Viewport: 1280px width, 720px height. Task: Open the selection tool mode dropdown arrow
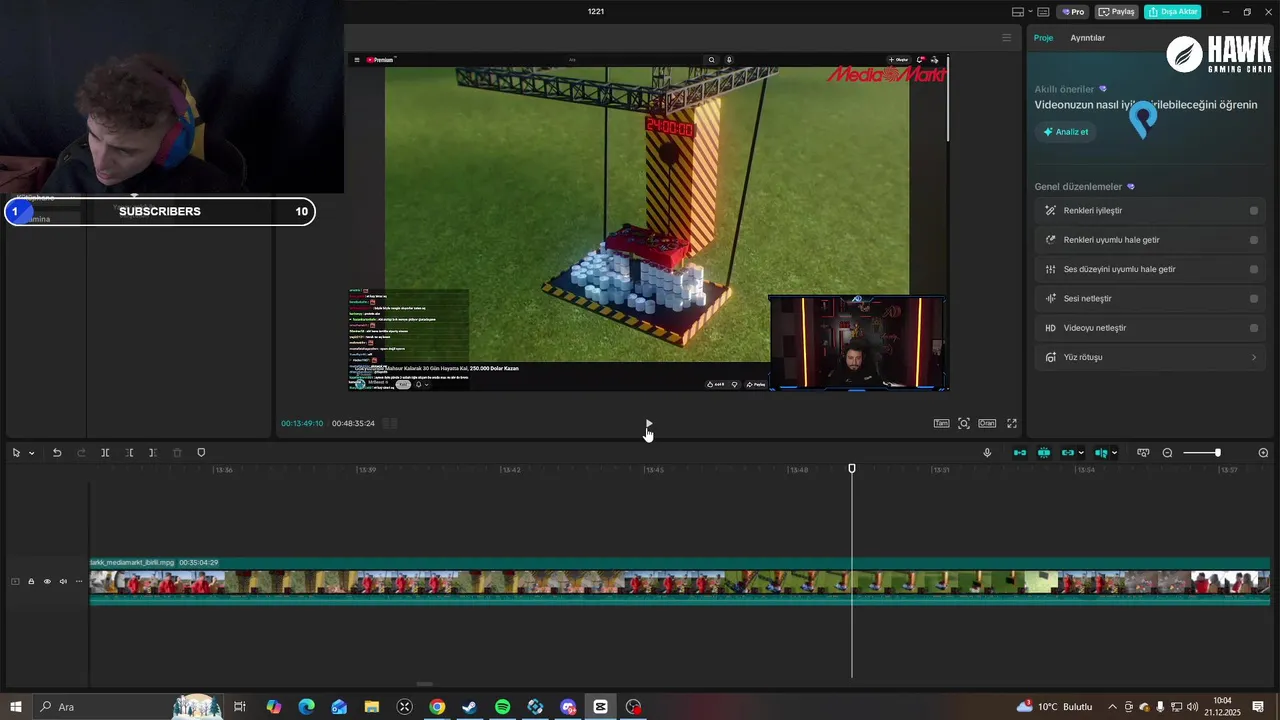31,453
